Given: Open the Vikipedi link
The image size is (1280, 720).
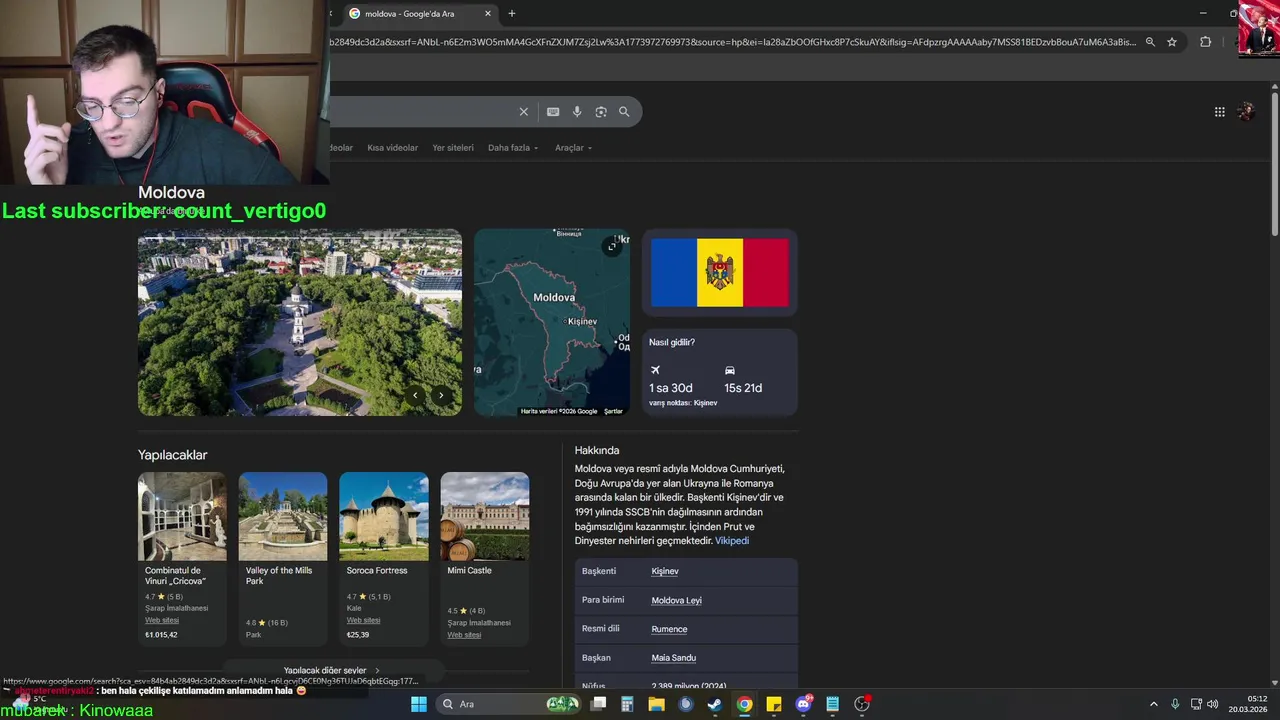Looking at the screenshot, I should point(732,541).
